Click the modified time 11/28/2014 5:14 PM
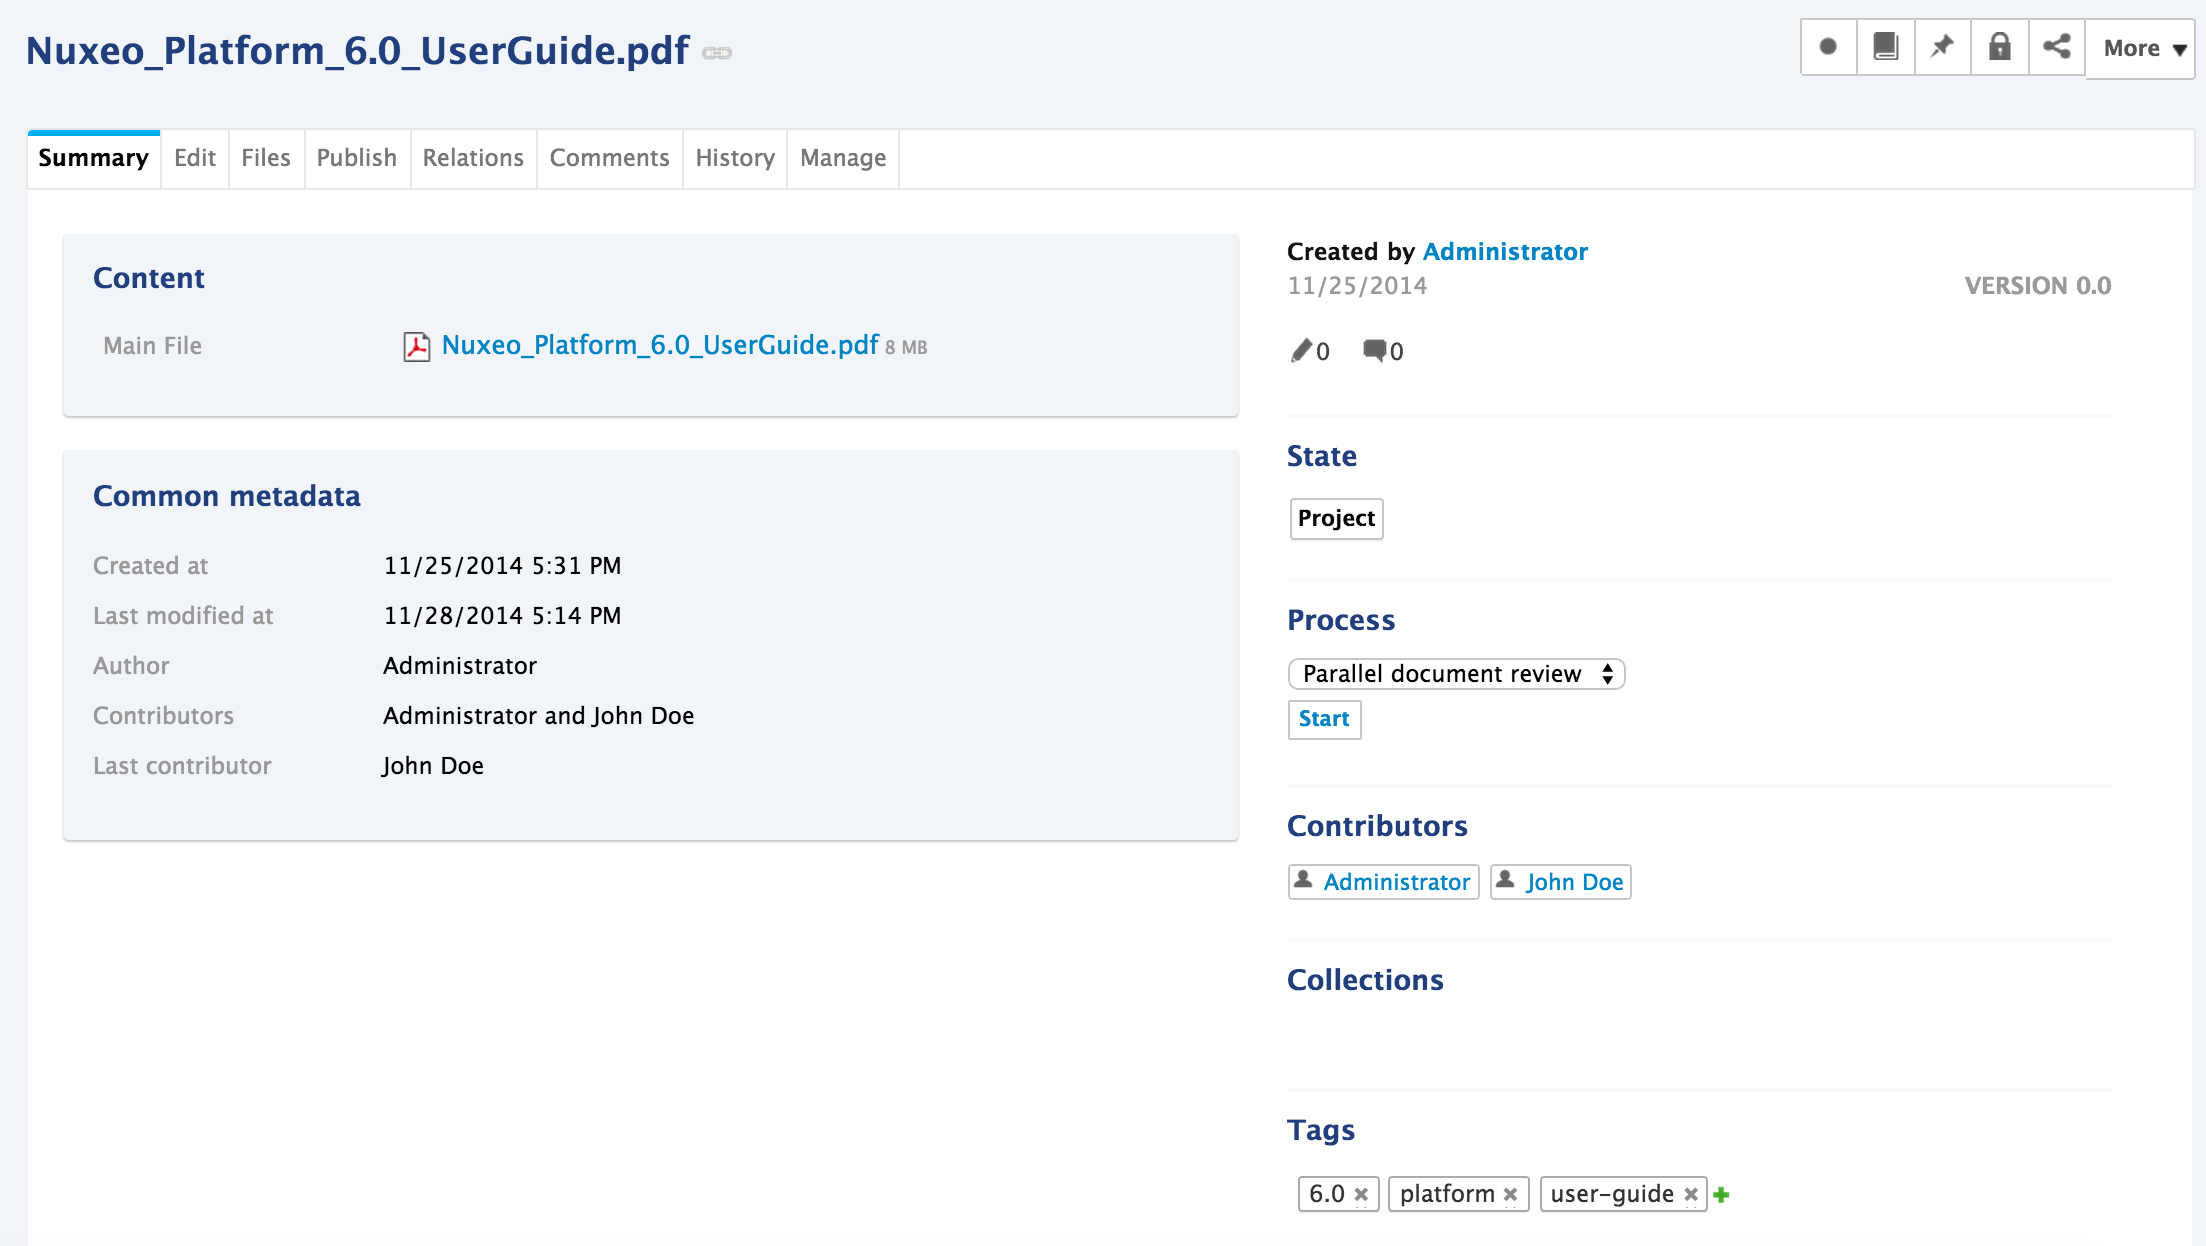 [502, 616]
